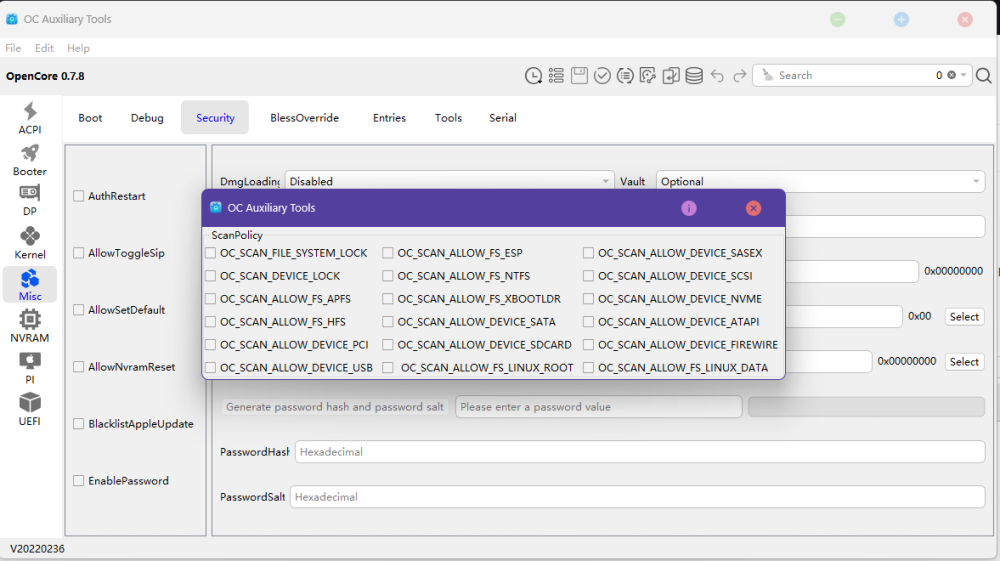This screenshot has height=561, width=1000.
Task: Switch to the BlessOverride tab
Action: point(304,118)
